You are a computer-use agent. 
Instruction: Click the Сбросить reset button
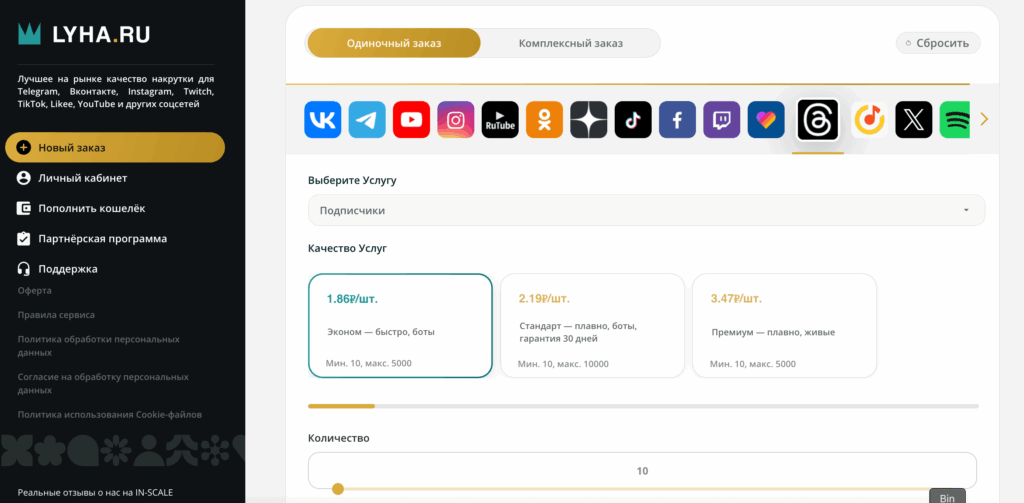click(938, 43)
